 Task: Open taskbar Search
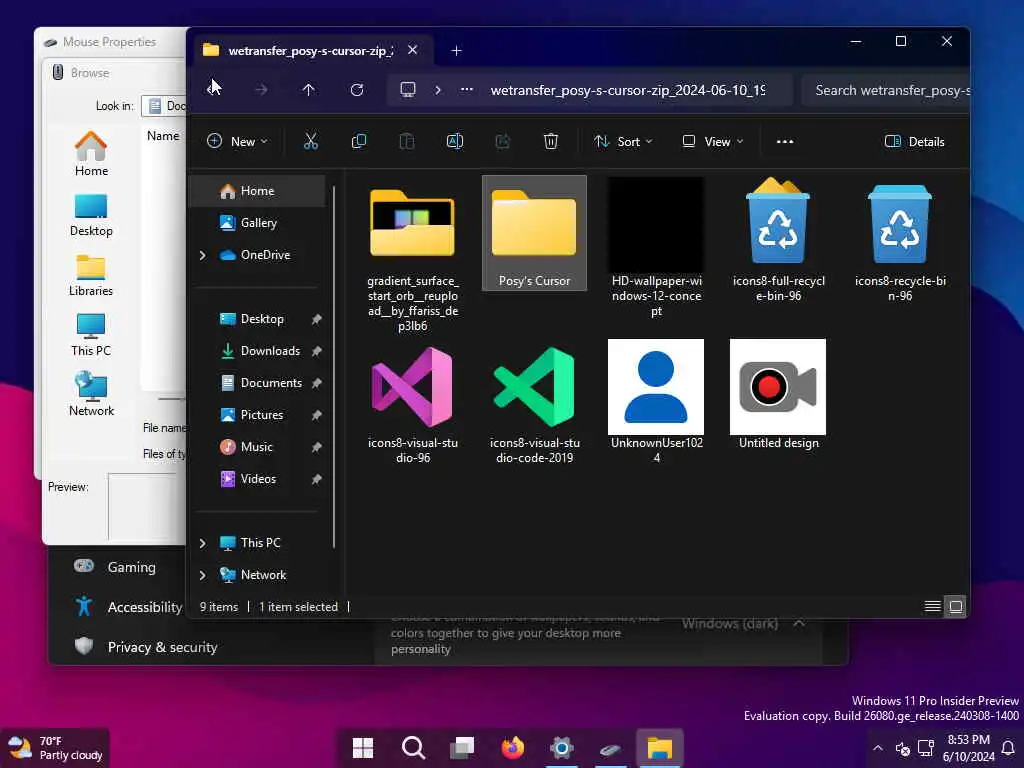[x=413, y=748]
